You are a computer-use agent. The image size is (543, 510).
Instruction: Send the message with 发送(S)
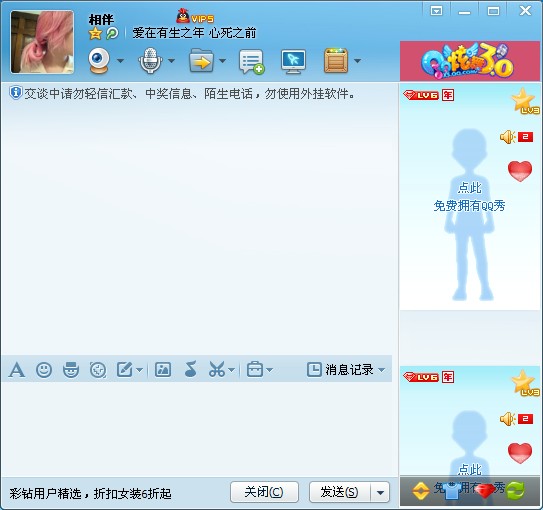click(340, 492)
